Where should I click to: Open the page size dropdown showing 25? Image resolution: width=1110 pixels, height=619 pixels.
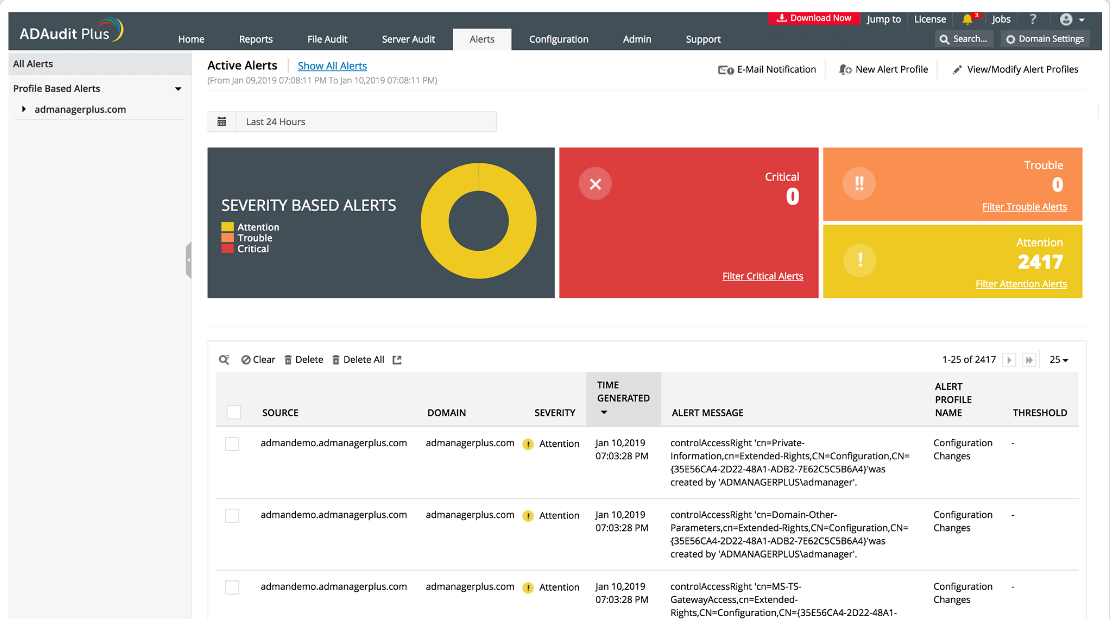[1059, 359]
